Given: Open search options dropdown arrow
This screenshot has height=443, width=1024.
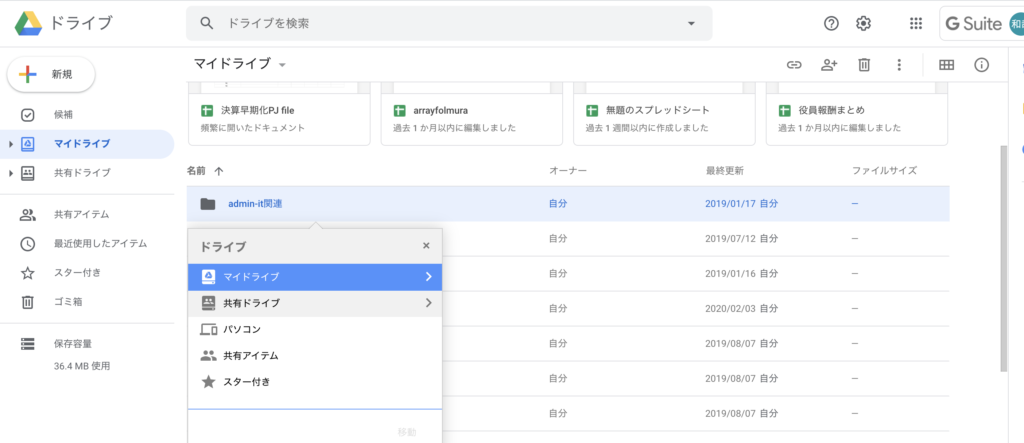Looking at the screenshot, I should click(692, 24).
